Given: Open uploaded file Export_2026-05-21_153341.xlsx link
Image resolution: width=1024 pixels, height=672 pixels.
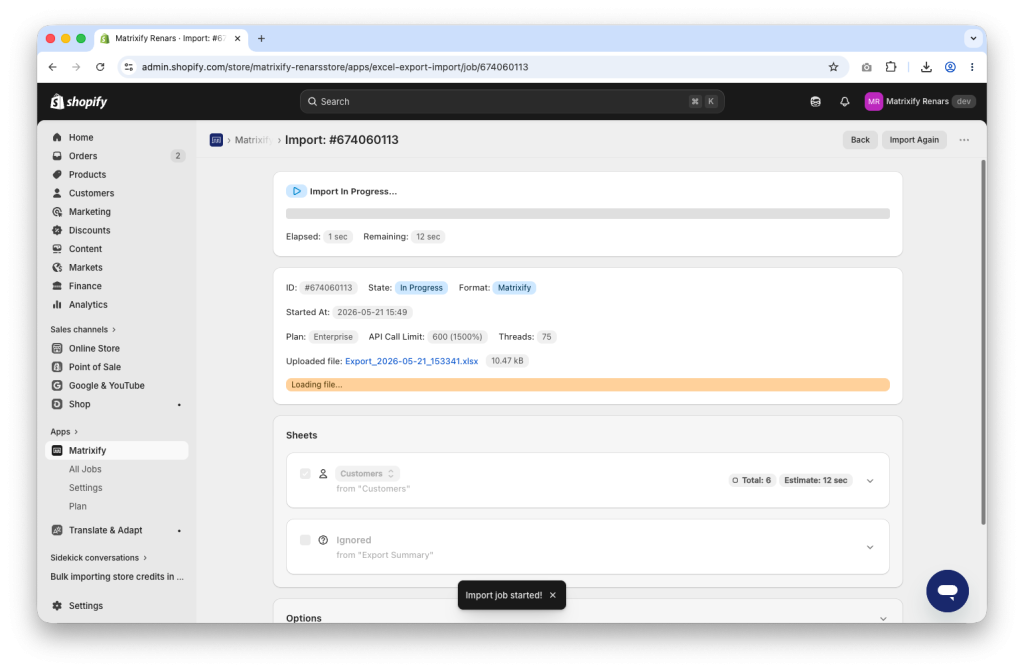Looking at the screenshot, I should pos(411,361).
